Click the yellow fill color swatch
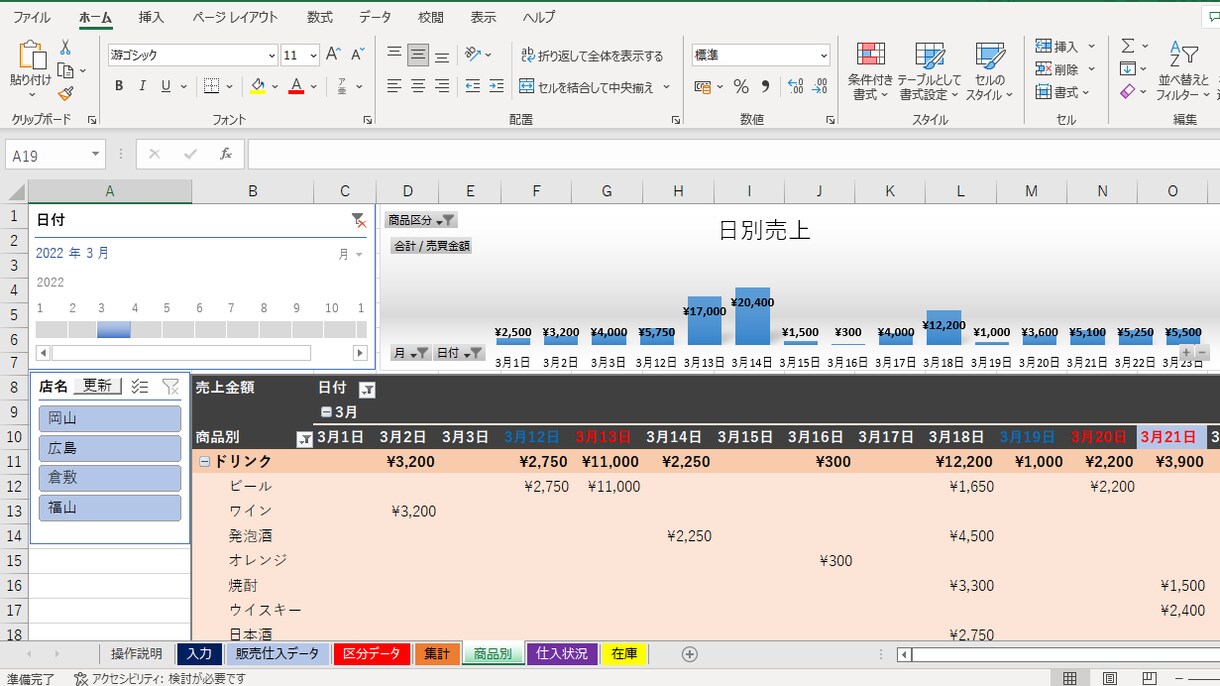1220x686 pixels. coord(258,86)
